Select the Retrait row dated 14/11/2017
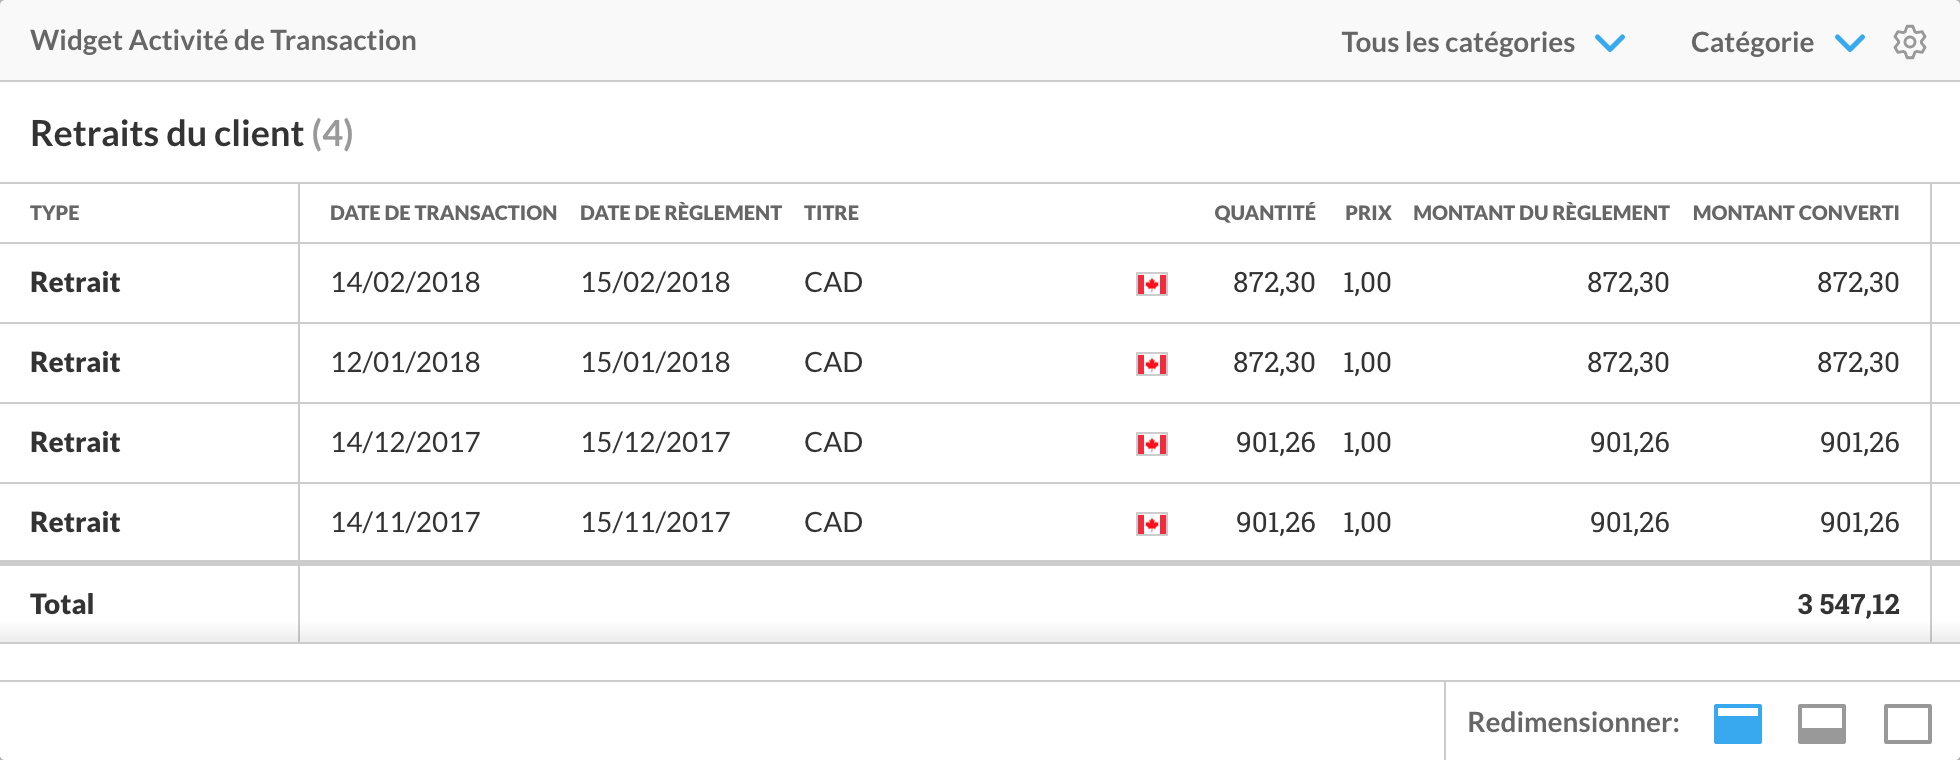Image resolution: width=1960 pixels, height=760 pixels. coord(75,523)
